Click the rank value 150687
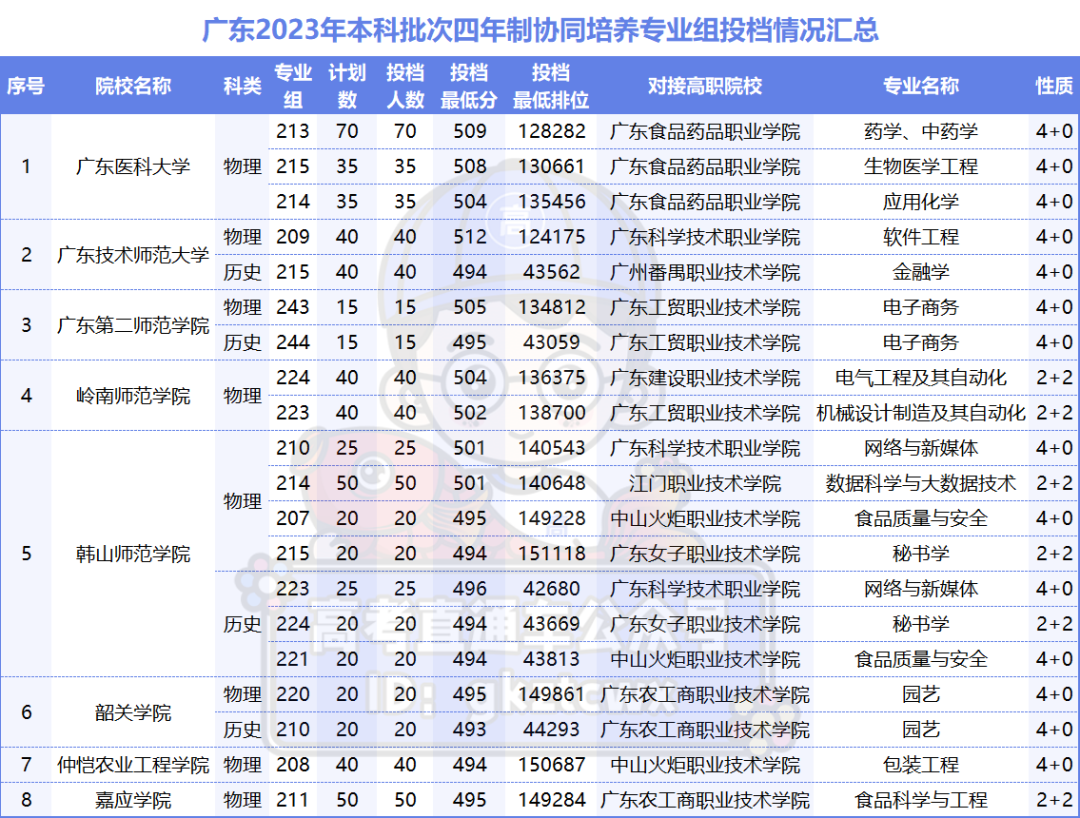The width and height of the screenshot is (1080, 818). coord(552,765)
